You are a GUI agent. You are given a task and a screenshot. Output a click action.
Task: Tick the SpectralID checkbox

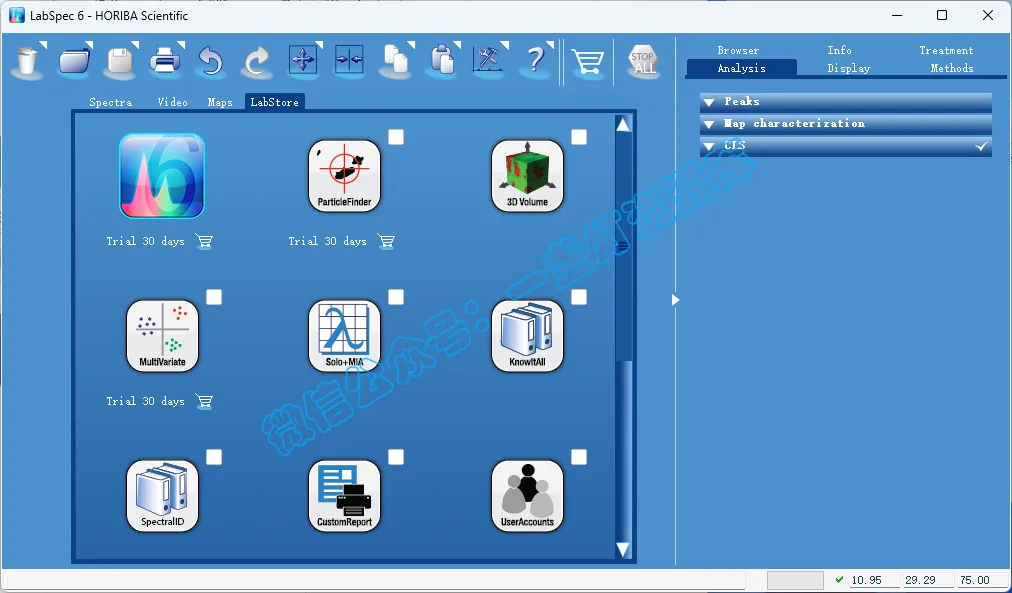tap(214, 457)
